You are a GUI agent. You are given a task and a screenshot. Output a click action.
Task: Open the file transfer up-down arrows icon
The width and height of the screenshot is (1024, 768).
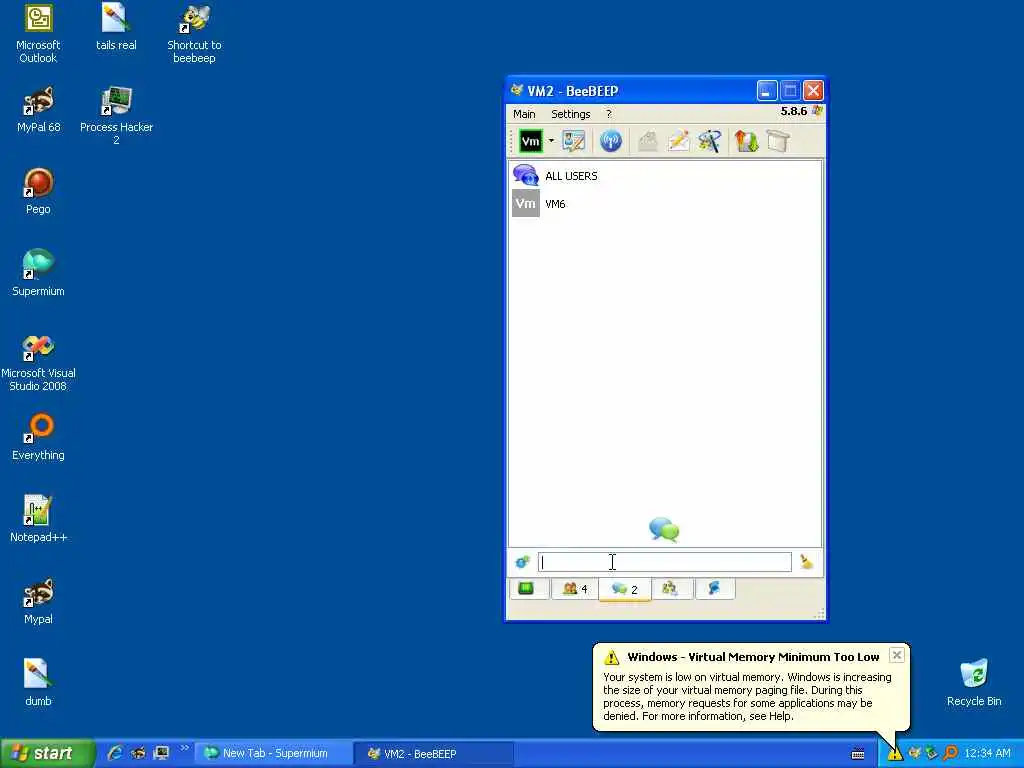[746, 141]
